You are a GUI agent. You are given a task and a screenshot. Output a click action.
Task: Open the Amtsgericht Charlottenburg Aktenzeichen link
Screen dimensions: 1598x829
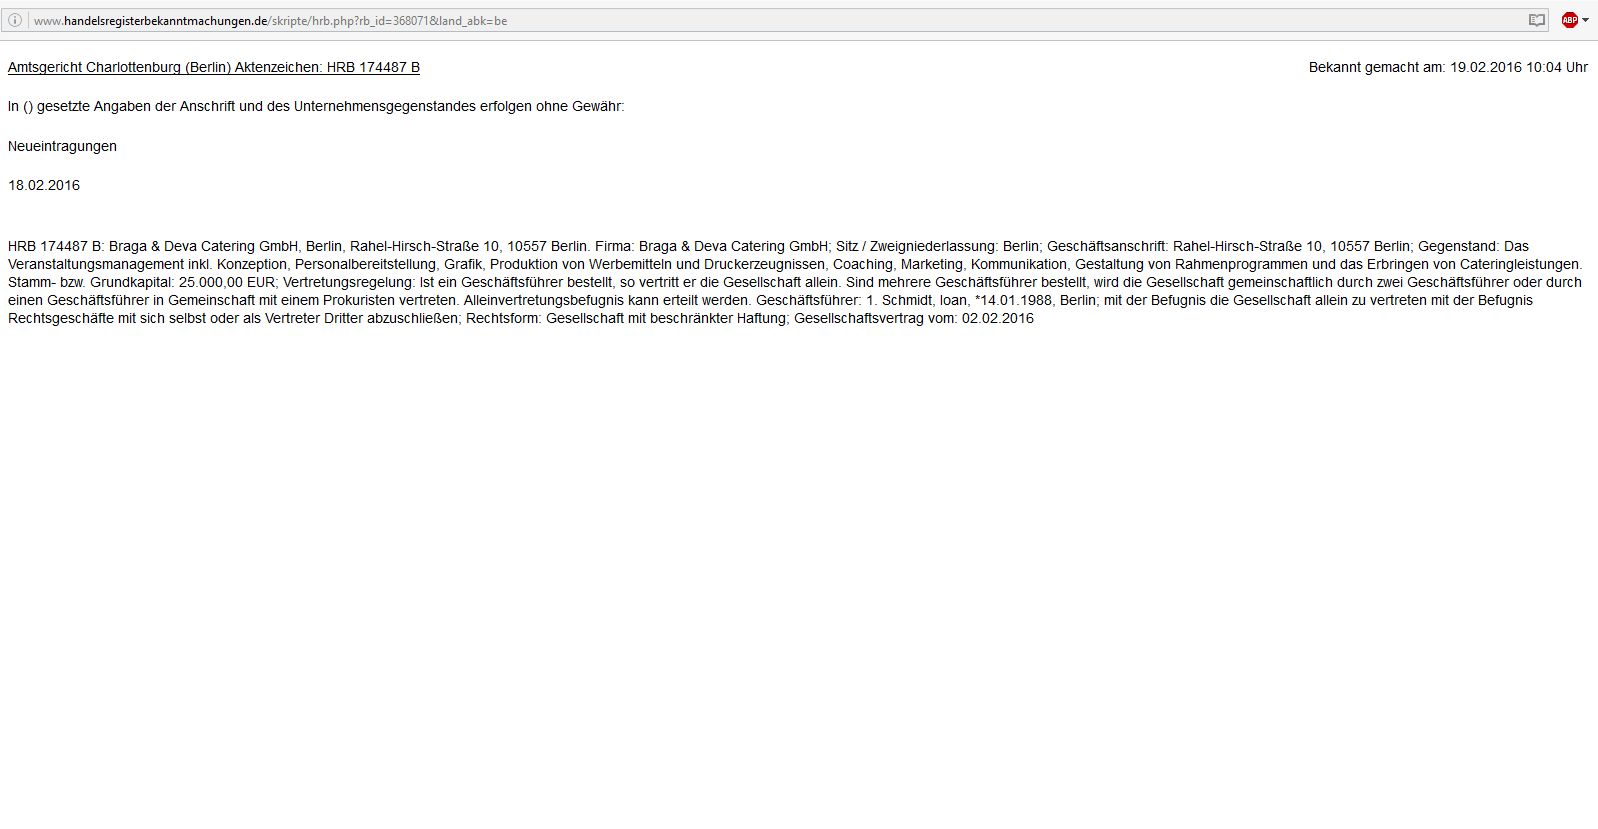click(x=214, y=67)
